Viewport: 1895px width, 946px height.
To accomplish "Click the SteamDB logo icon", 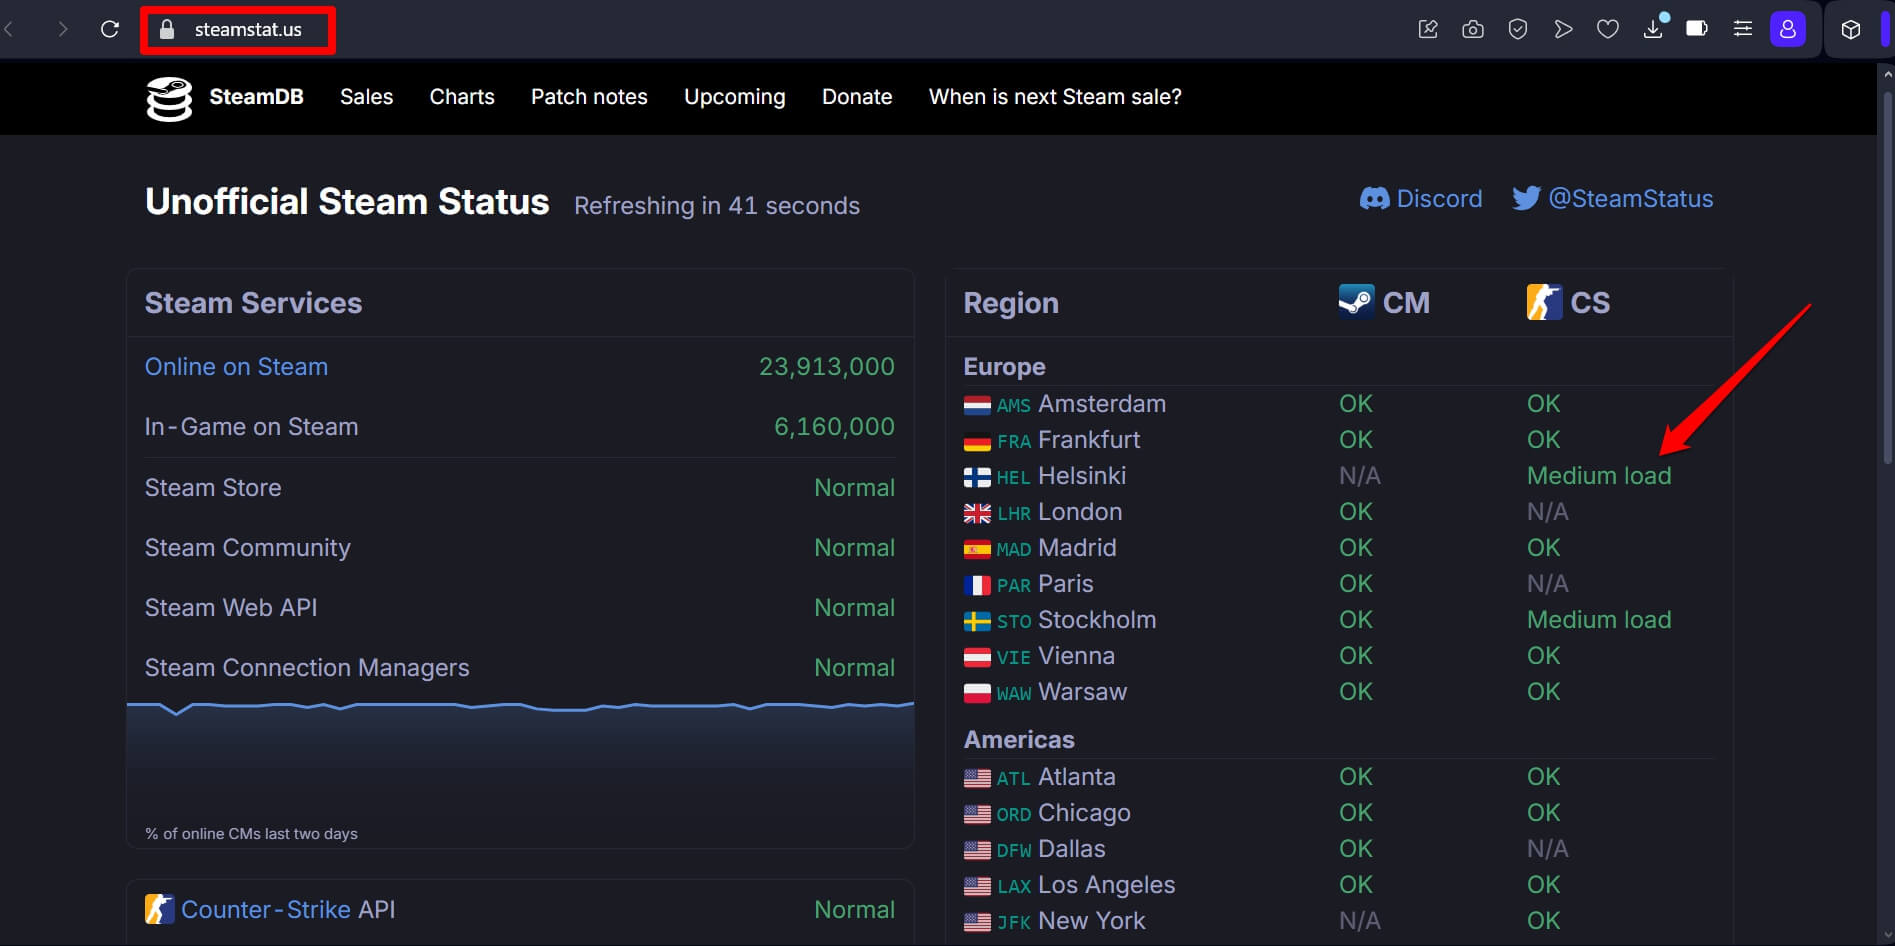I will pyautogui.click(x=169, y=98).
